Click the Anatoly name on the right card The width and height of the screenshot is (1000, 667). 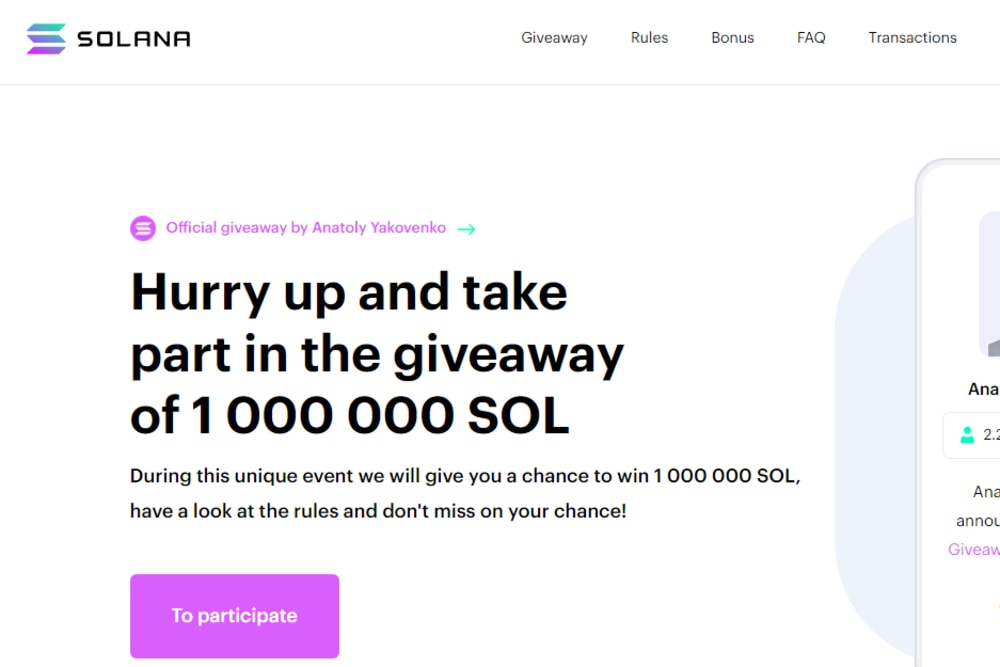985,389
